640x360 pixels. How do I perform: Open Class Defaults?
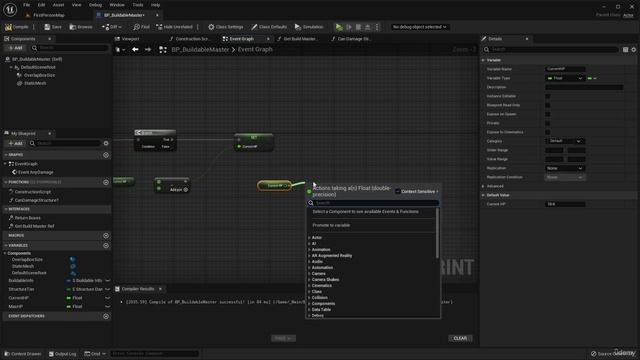[x=269, y=27]
